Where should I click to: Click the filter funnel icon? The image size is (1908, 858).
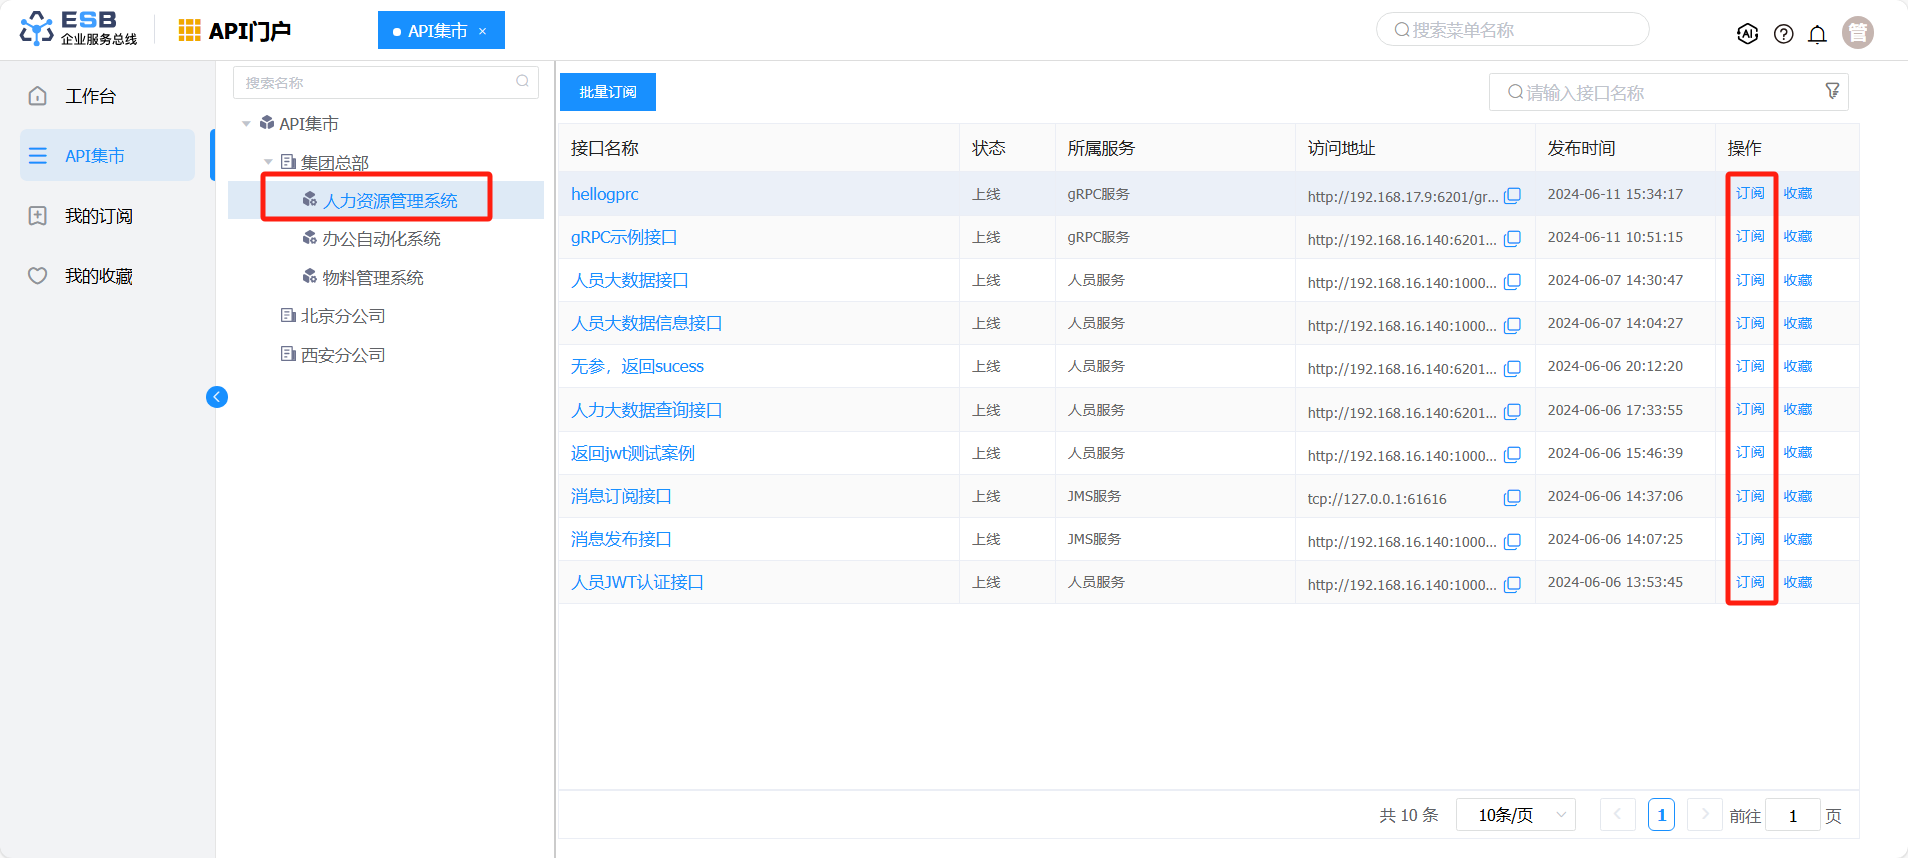click(1832, 91)
